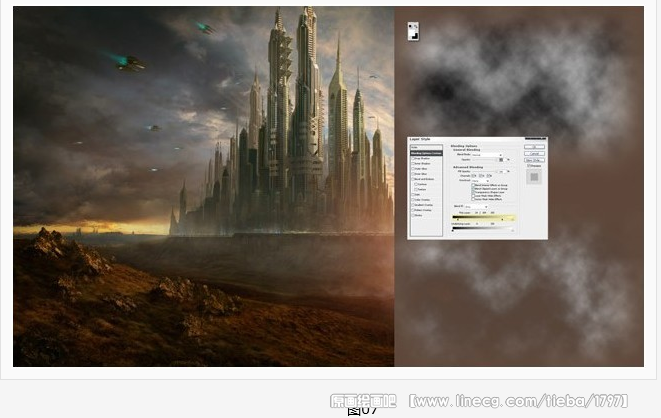Screen dimensions: 661x418
Task: Enable the Inner Shadow effect checkbox
Action: (x=413, y=163)
